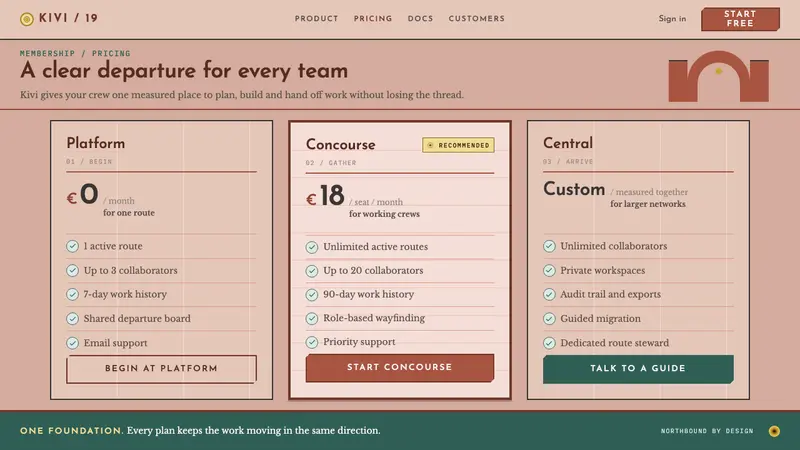Click '03 / ARRIVE' label
Screen dimensions: 800x450
(568, 162)
